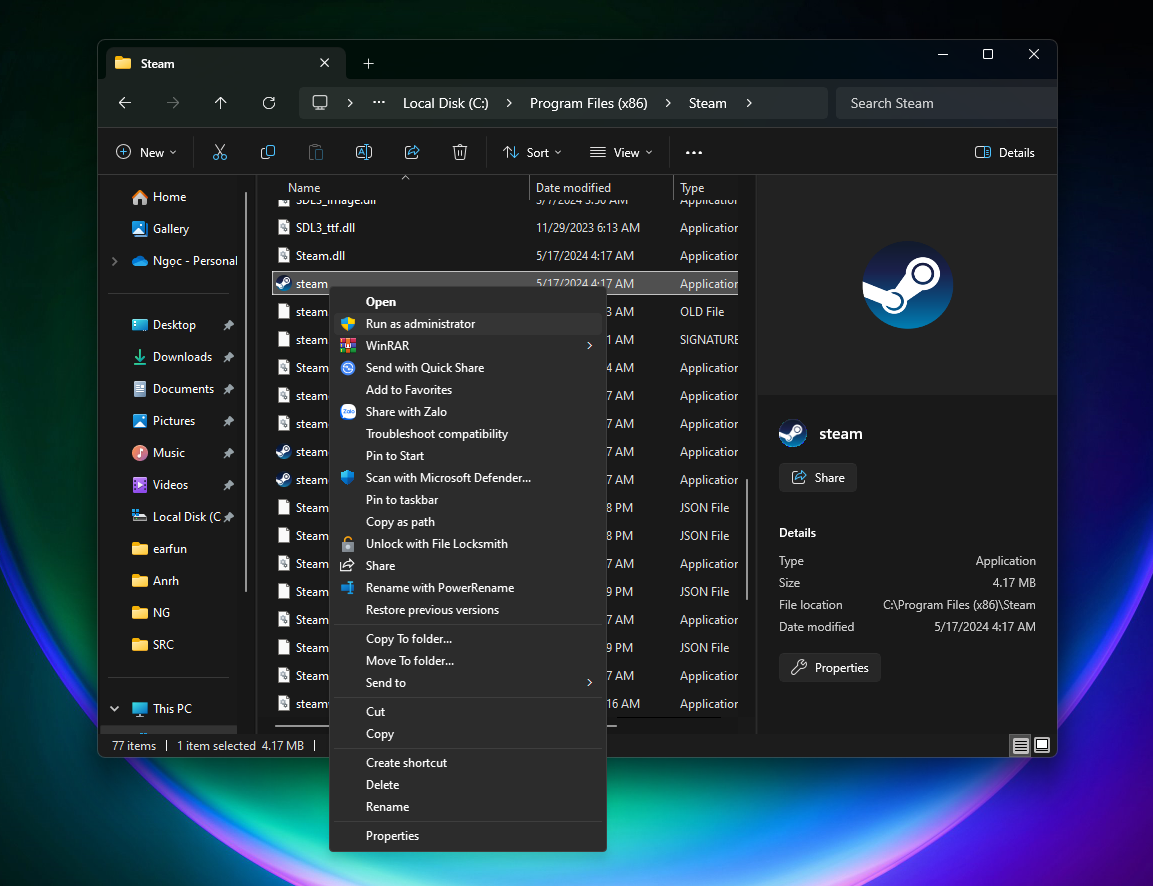Click the Microsoft Defender shield icon
Screen dimensions: 1153x886
tap(348, 478)
